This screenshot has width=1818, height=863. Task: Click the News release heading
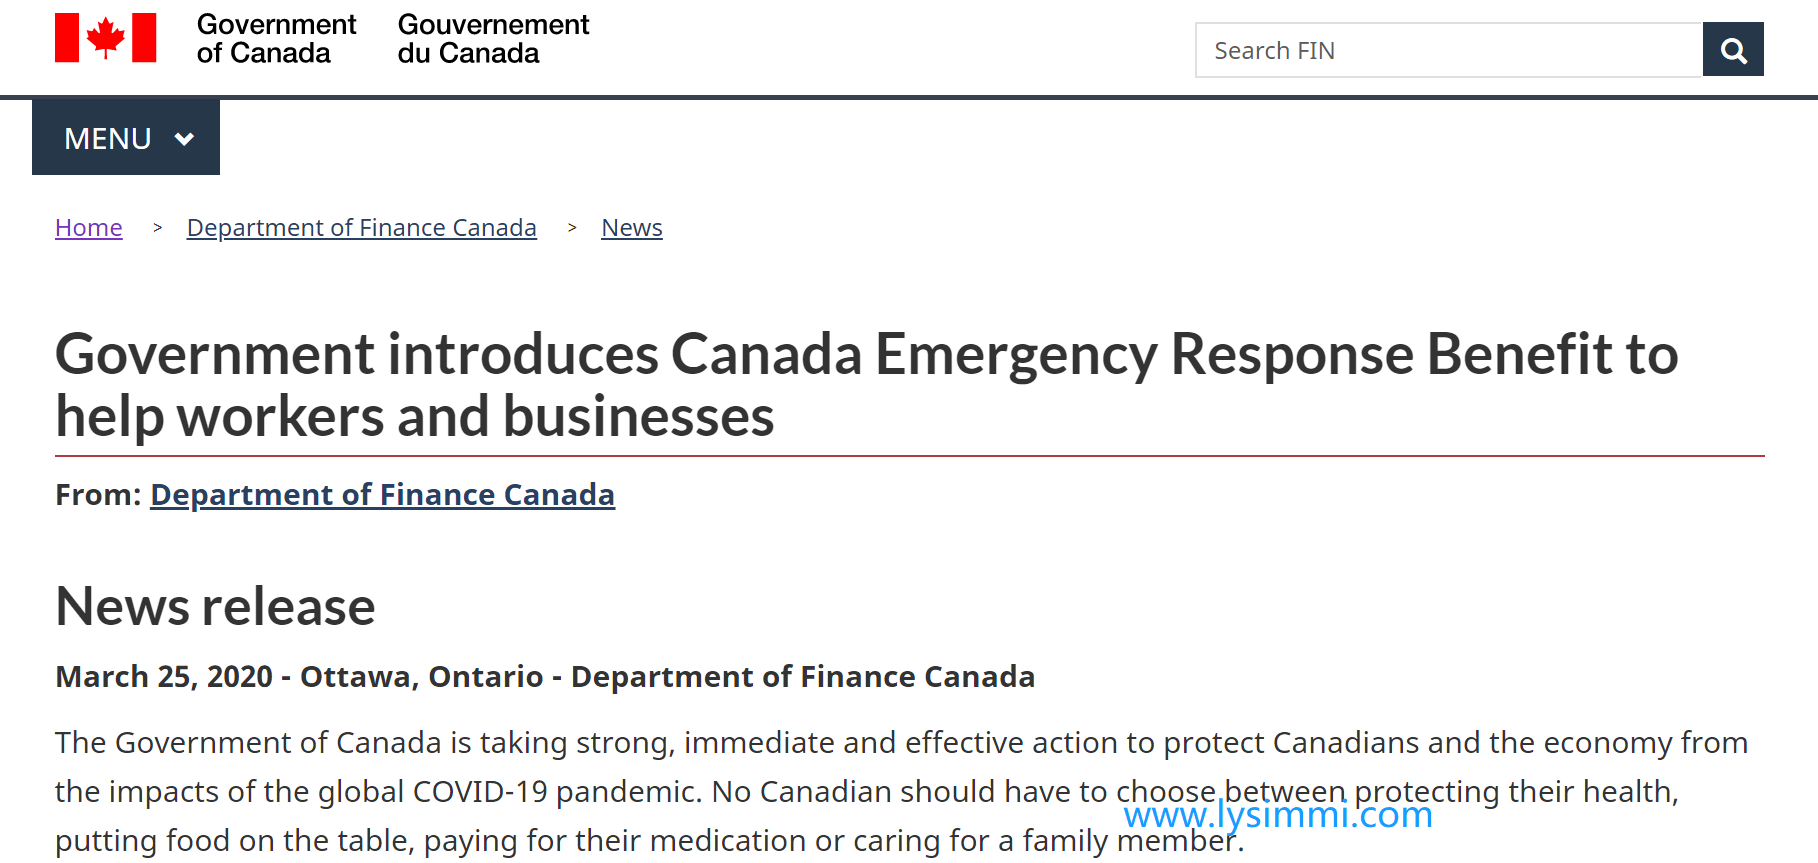click(x=215, y=606)
